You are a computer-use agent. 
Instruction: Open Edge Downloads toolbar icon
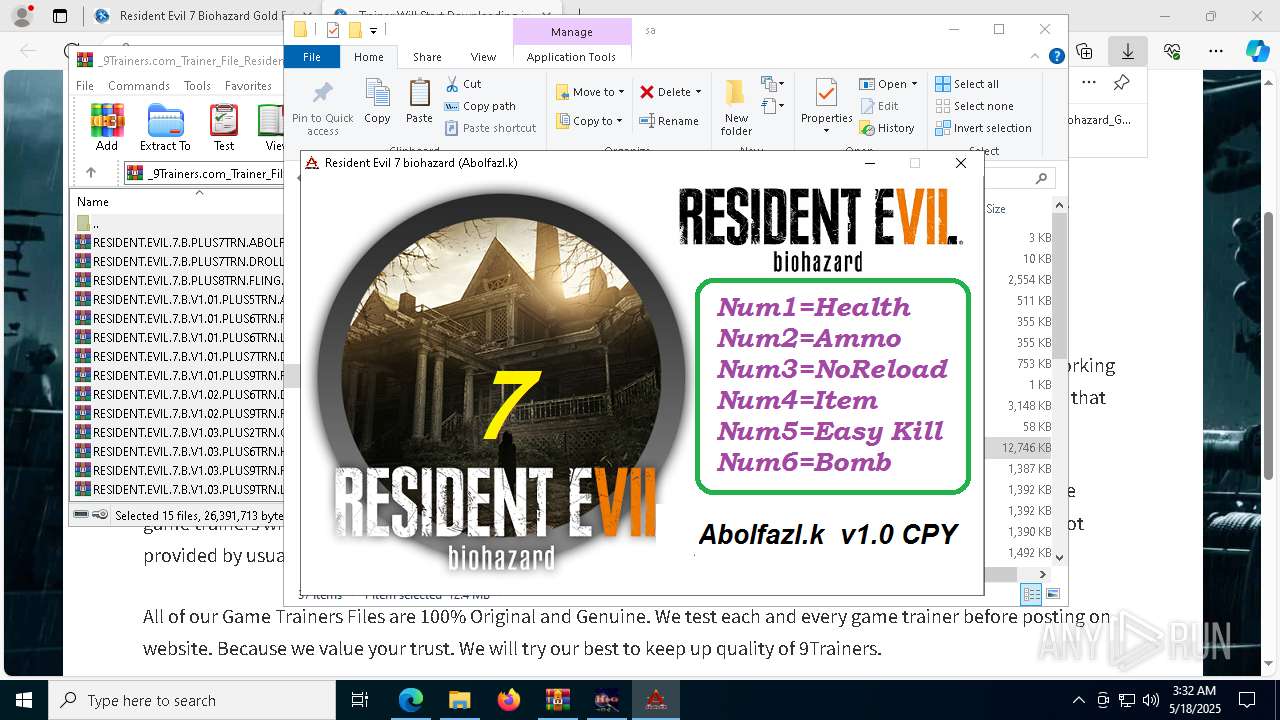(x=1128, y=51)
